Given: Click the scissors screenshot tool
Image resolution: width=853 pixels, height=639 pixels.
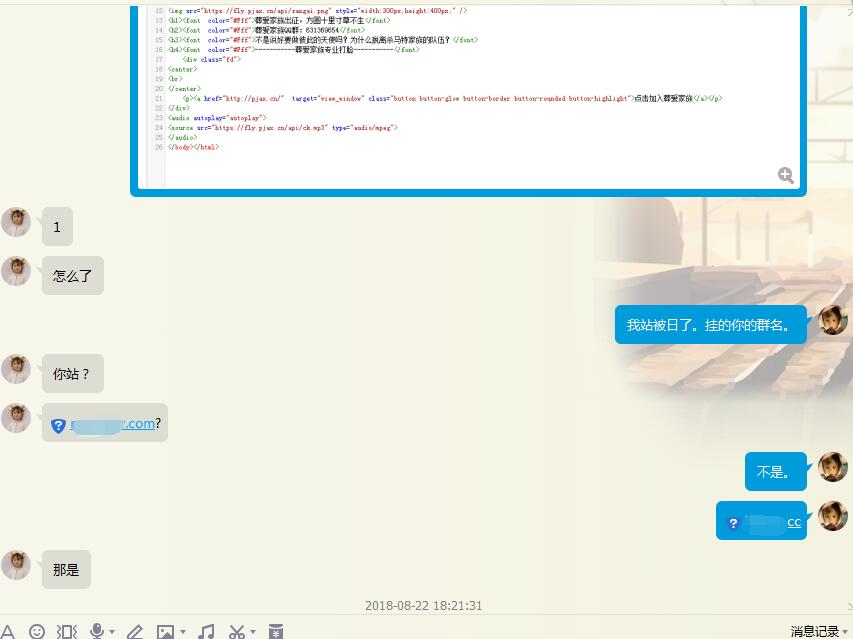Looking at the screenshot, I should pos(236,631).
